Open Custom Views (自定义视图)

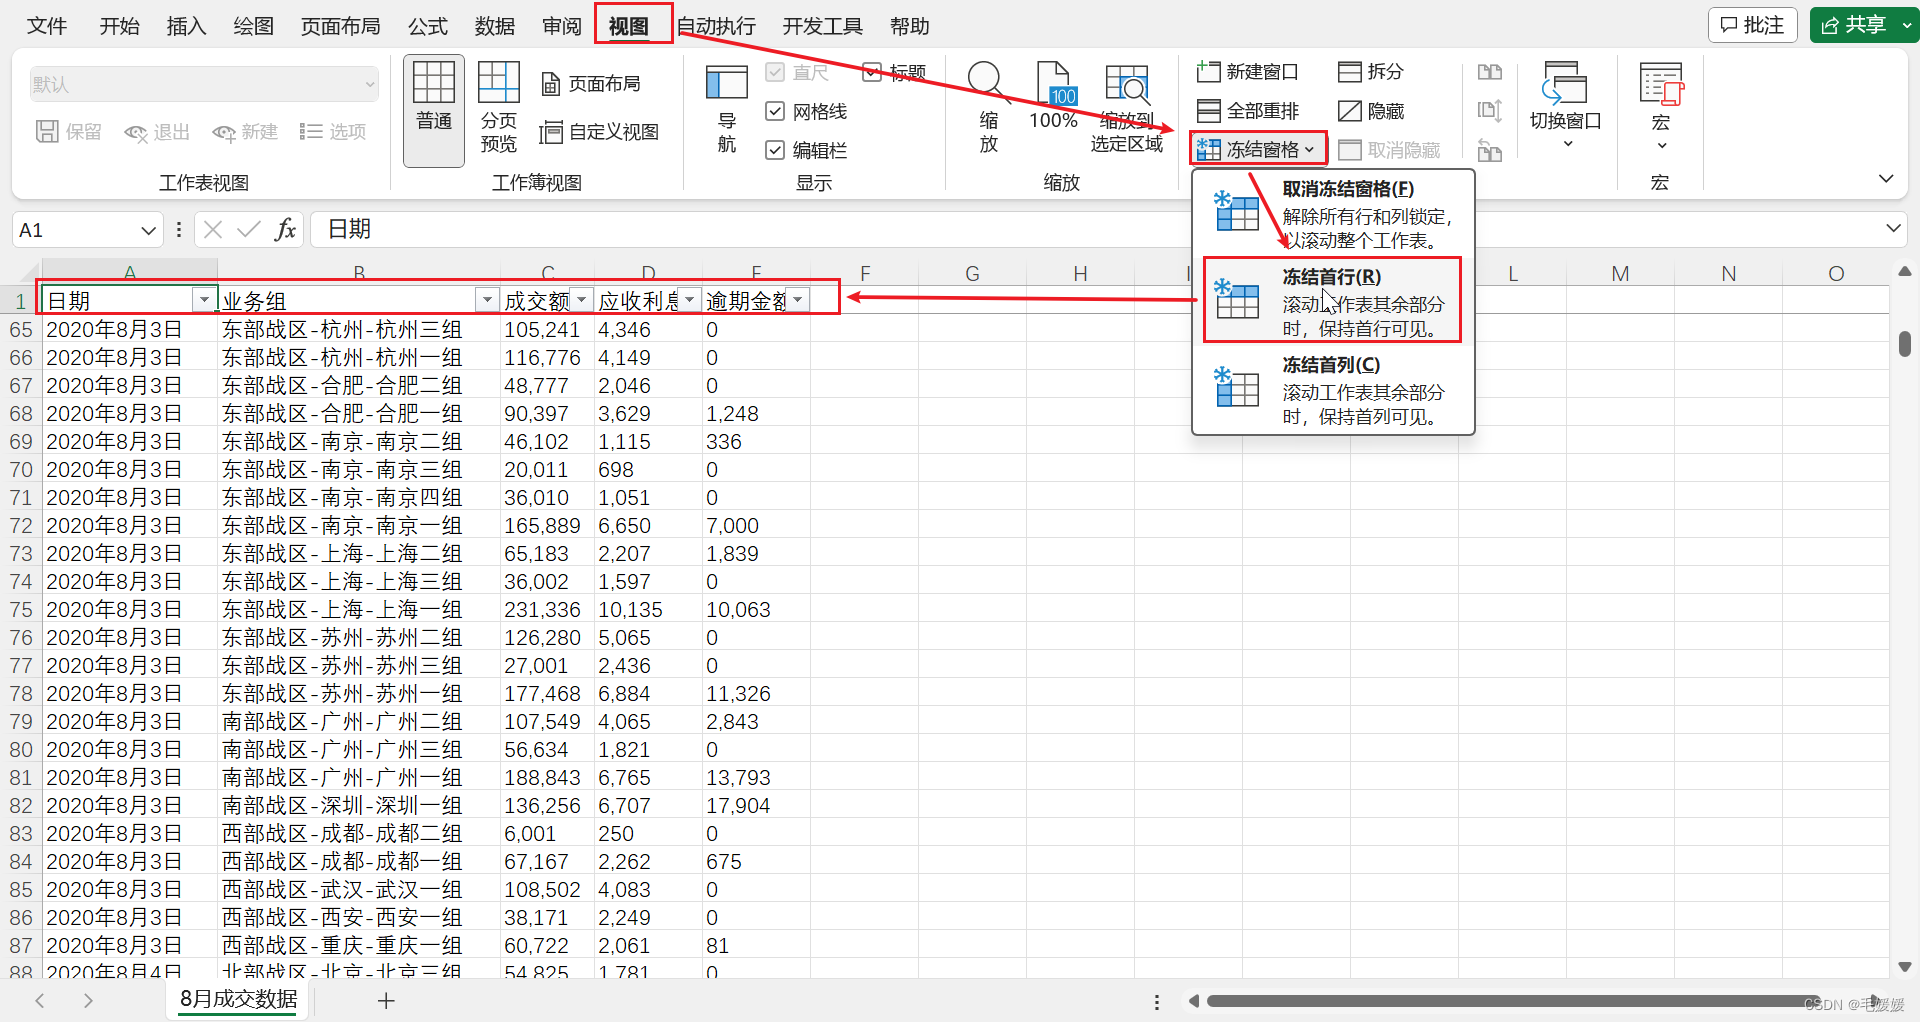600,132
